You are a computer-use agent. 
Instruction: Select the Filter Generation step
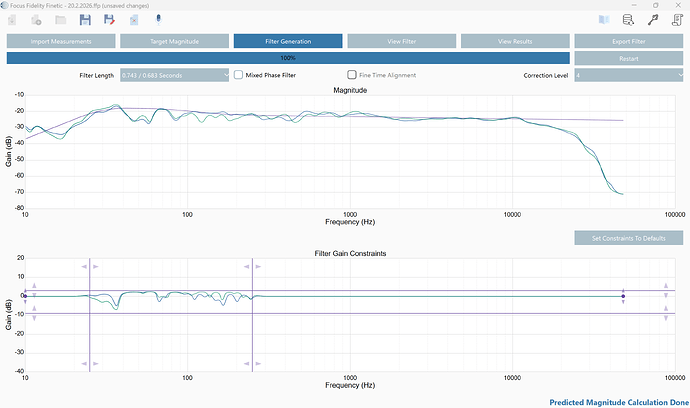(x=288, y=41)
